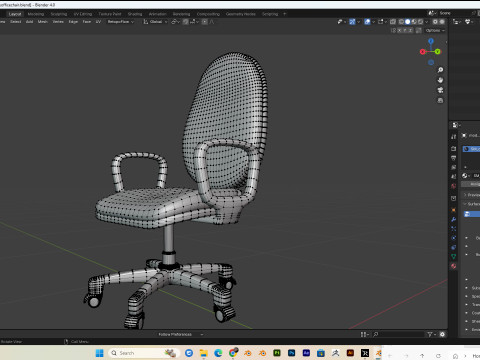Open the green Object Data tab icon

453,257
